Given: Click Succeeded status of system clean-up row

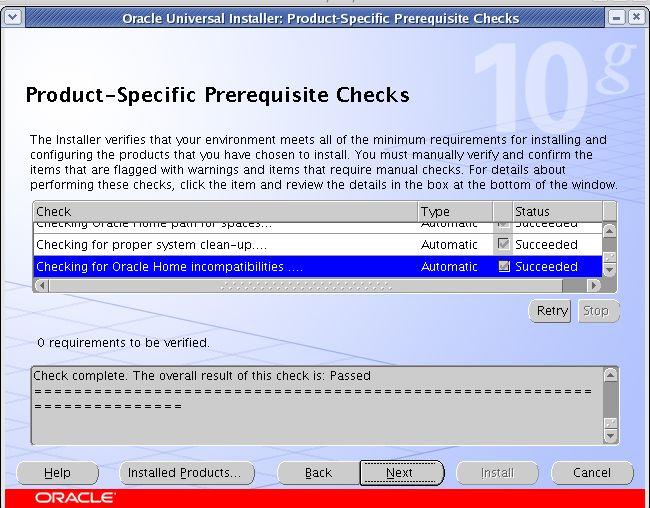Looking at the screenshot, I should [546, 245].
